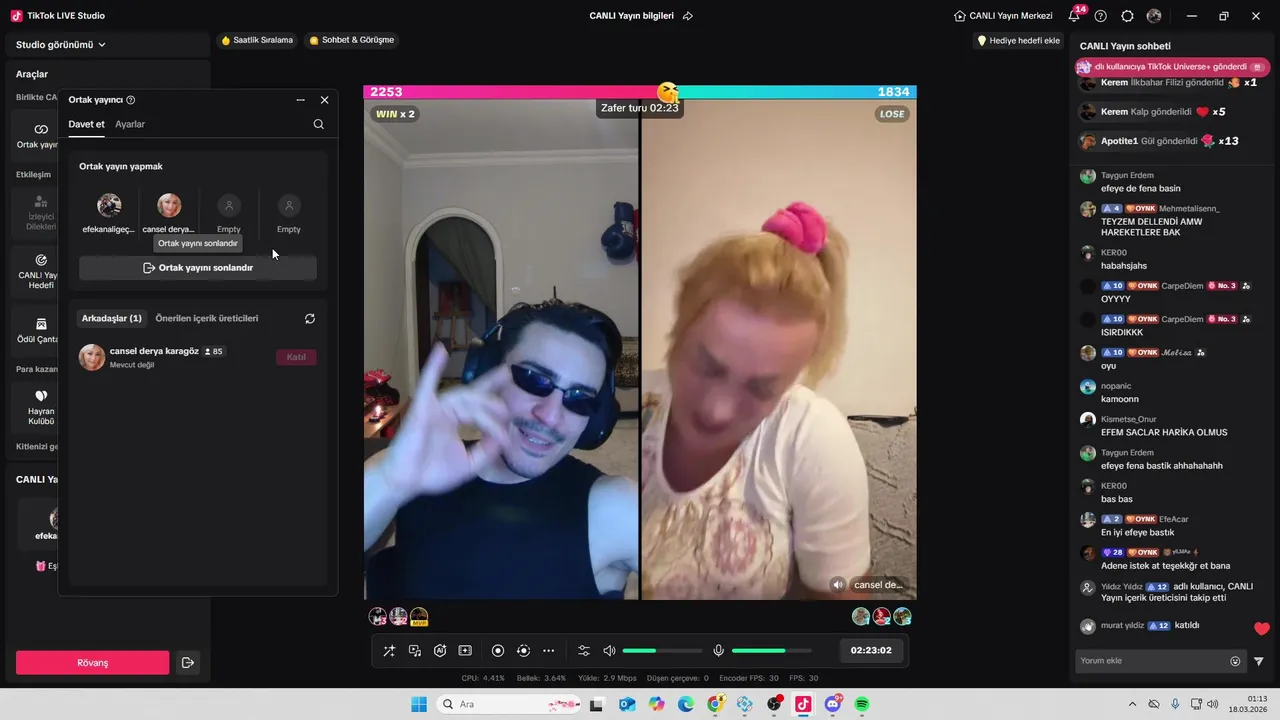Click the Windows Start button
The height and width of the screenshot is (720, 1280).
coord(419,704)
